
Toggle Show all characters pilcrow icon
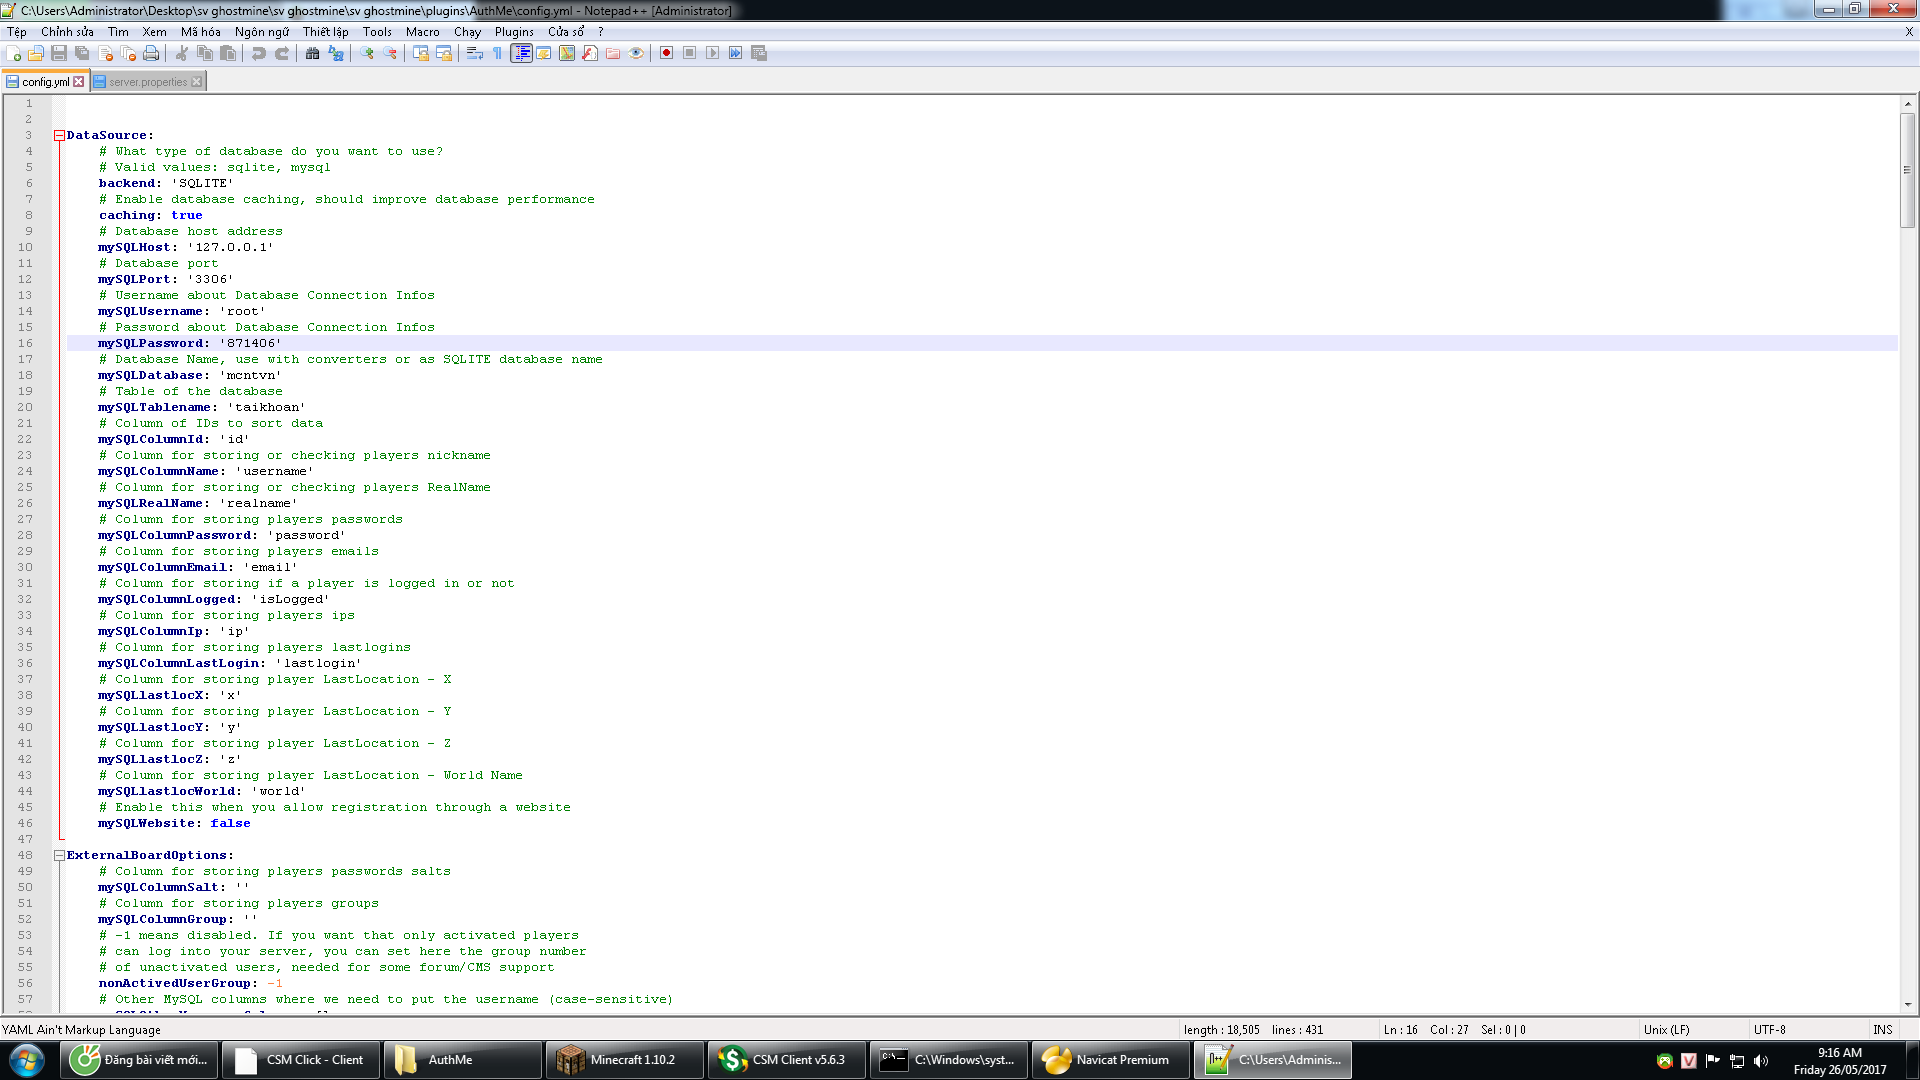coord(498,53)
